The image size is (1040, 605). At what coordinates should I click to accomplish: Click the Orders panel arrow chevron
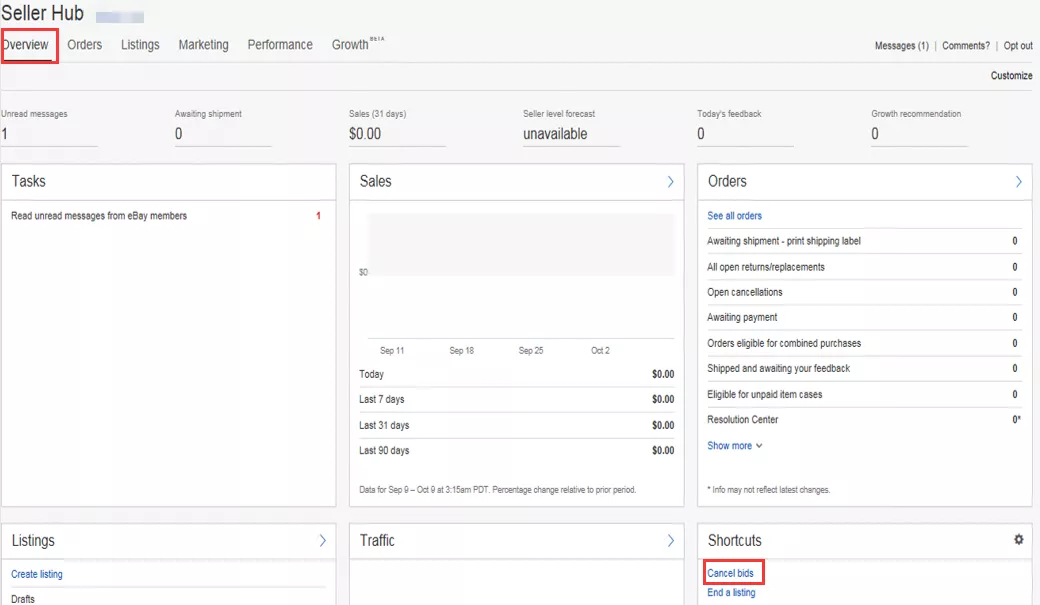pos(1018,182)
